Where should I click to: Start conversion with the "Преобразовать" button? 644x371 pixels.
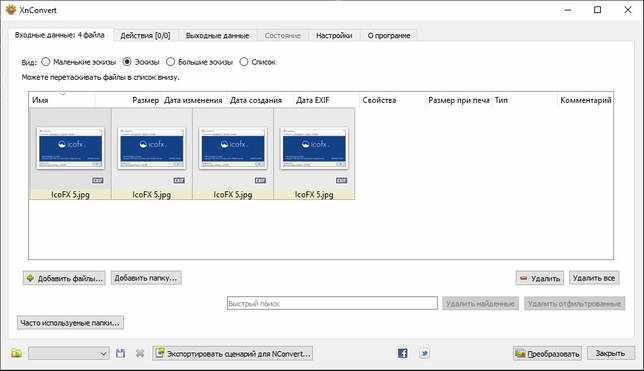click(547, 353)
